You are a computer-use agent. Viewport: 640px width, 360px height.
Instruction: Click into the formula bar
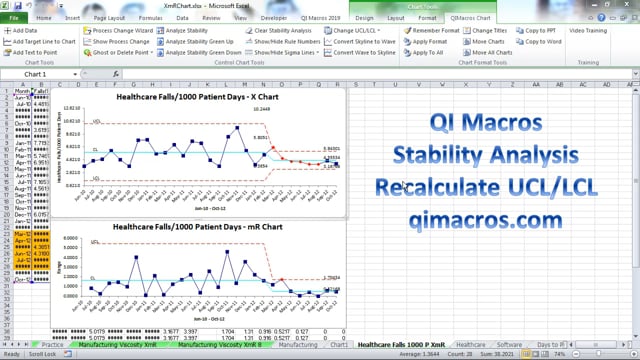[x=376, y=74]
